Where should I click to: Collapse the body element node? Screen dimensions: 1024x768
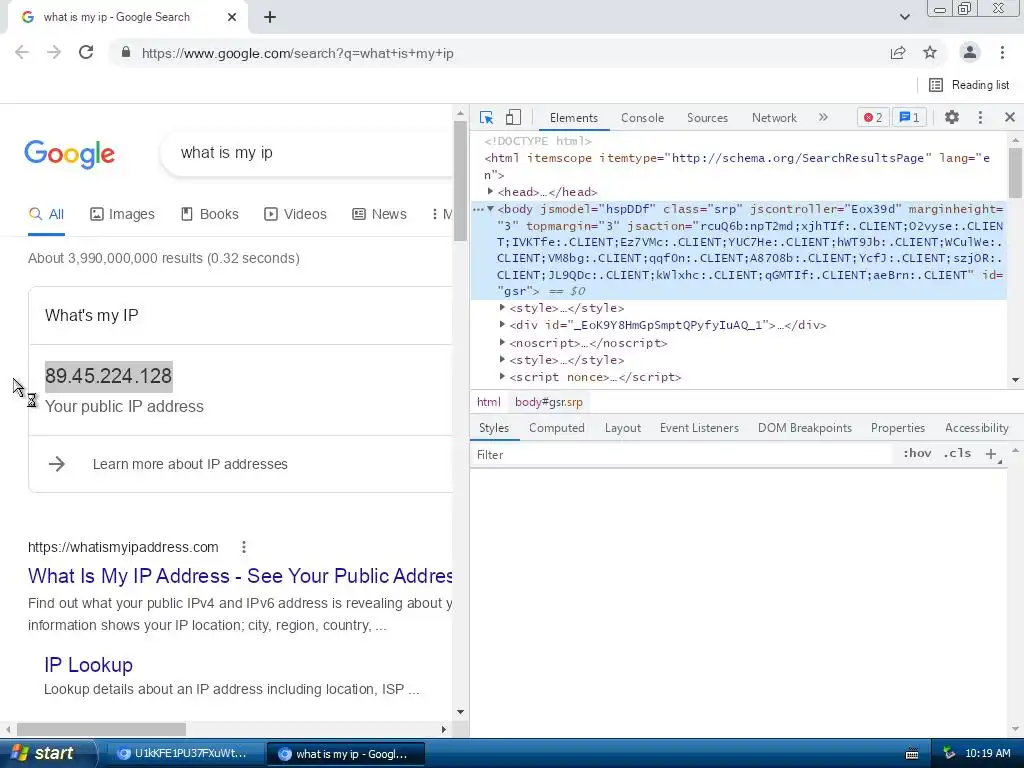point(490,209)
